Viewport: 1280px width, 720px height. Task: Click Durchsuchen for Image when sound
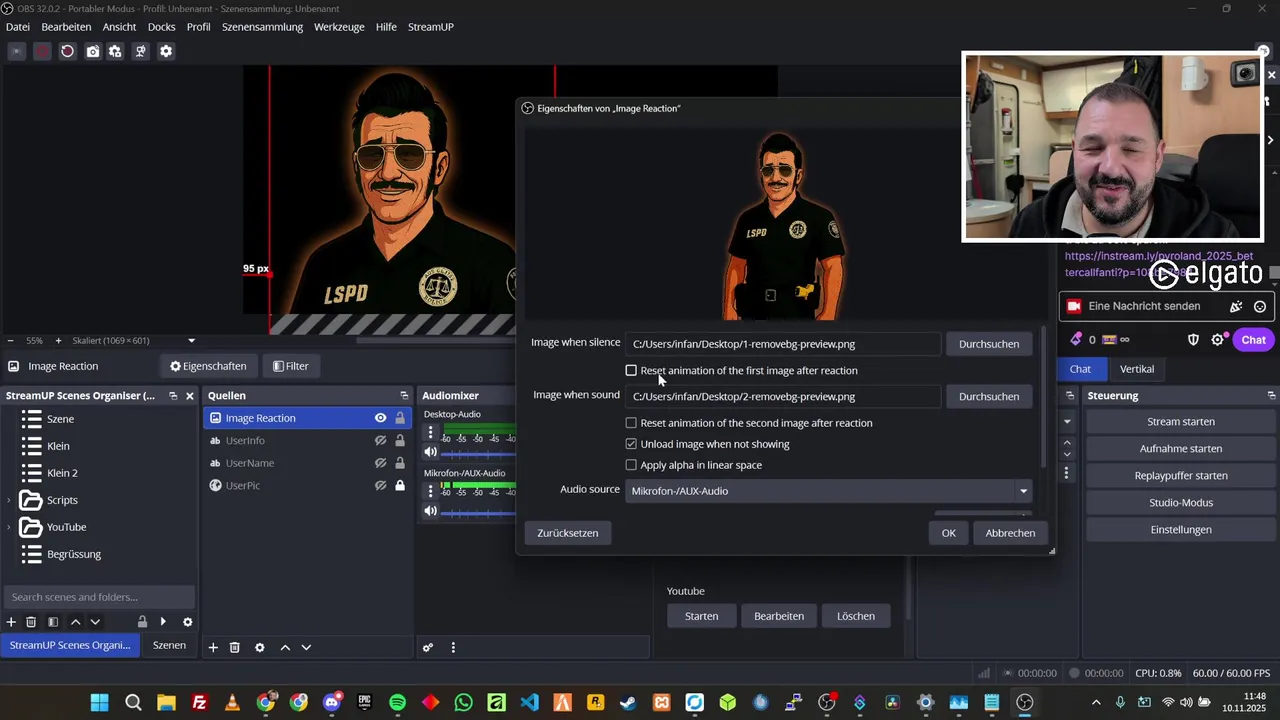click(x=989, y=397)
